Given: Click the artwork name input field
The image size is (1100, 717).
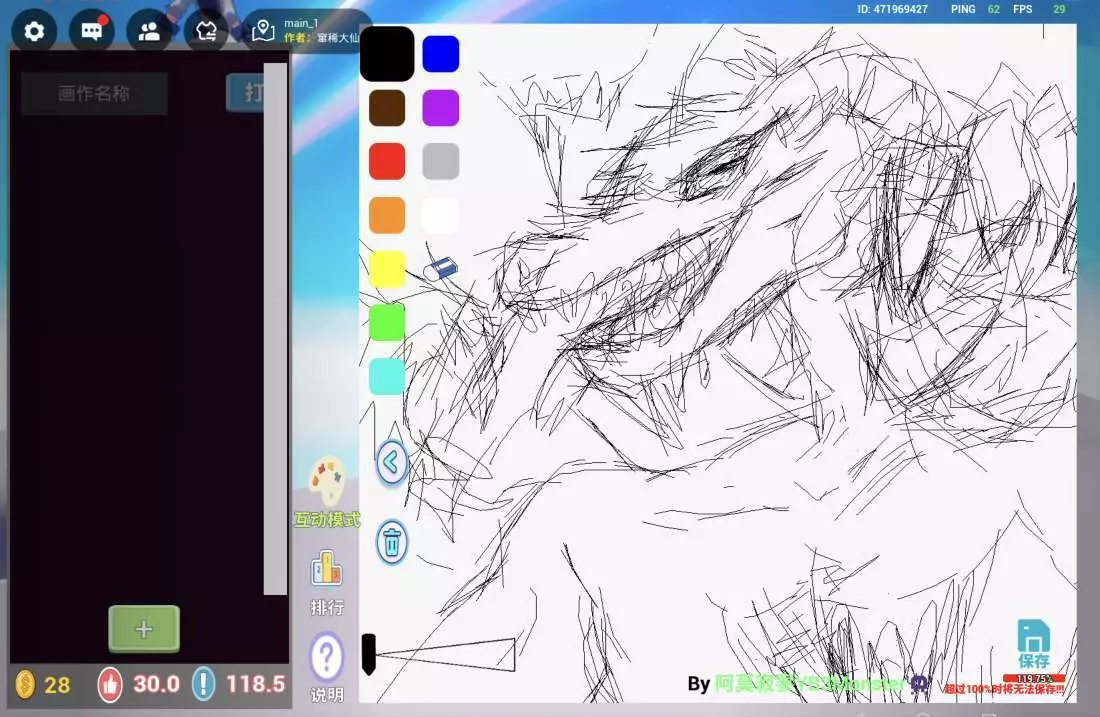Looking at the screenshot, I should point(94,94).
